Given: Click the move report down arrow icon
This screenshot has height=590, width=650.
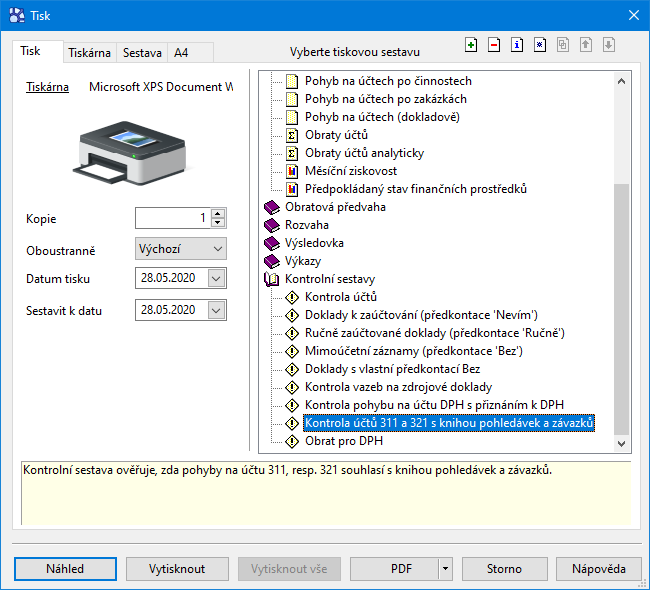Looking at the screenshot, I should (609, 45).
